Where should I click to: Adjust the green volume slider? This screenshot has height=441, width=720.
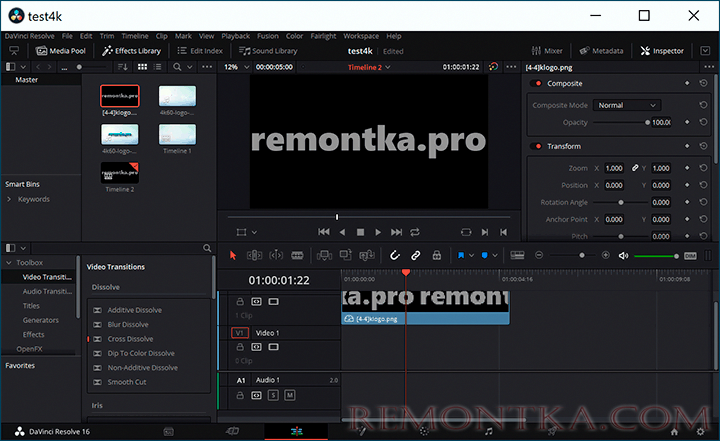(656, 256)
